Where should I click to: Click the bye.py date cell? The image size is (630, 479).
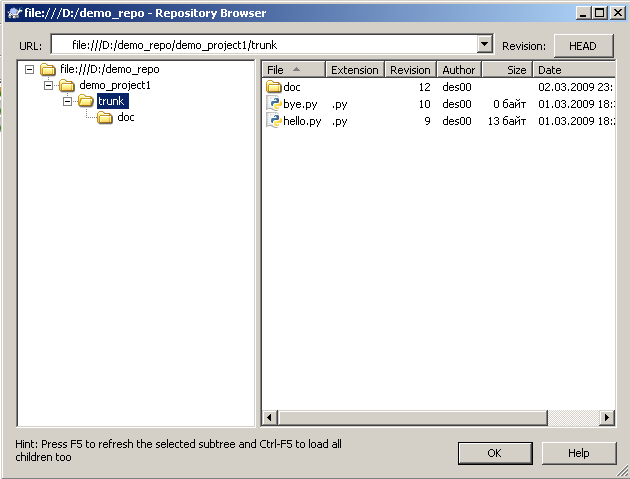pos(576,104)
